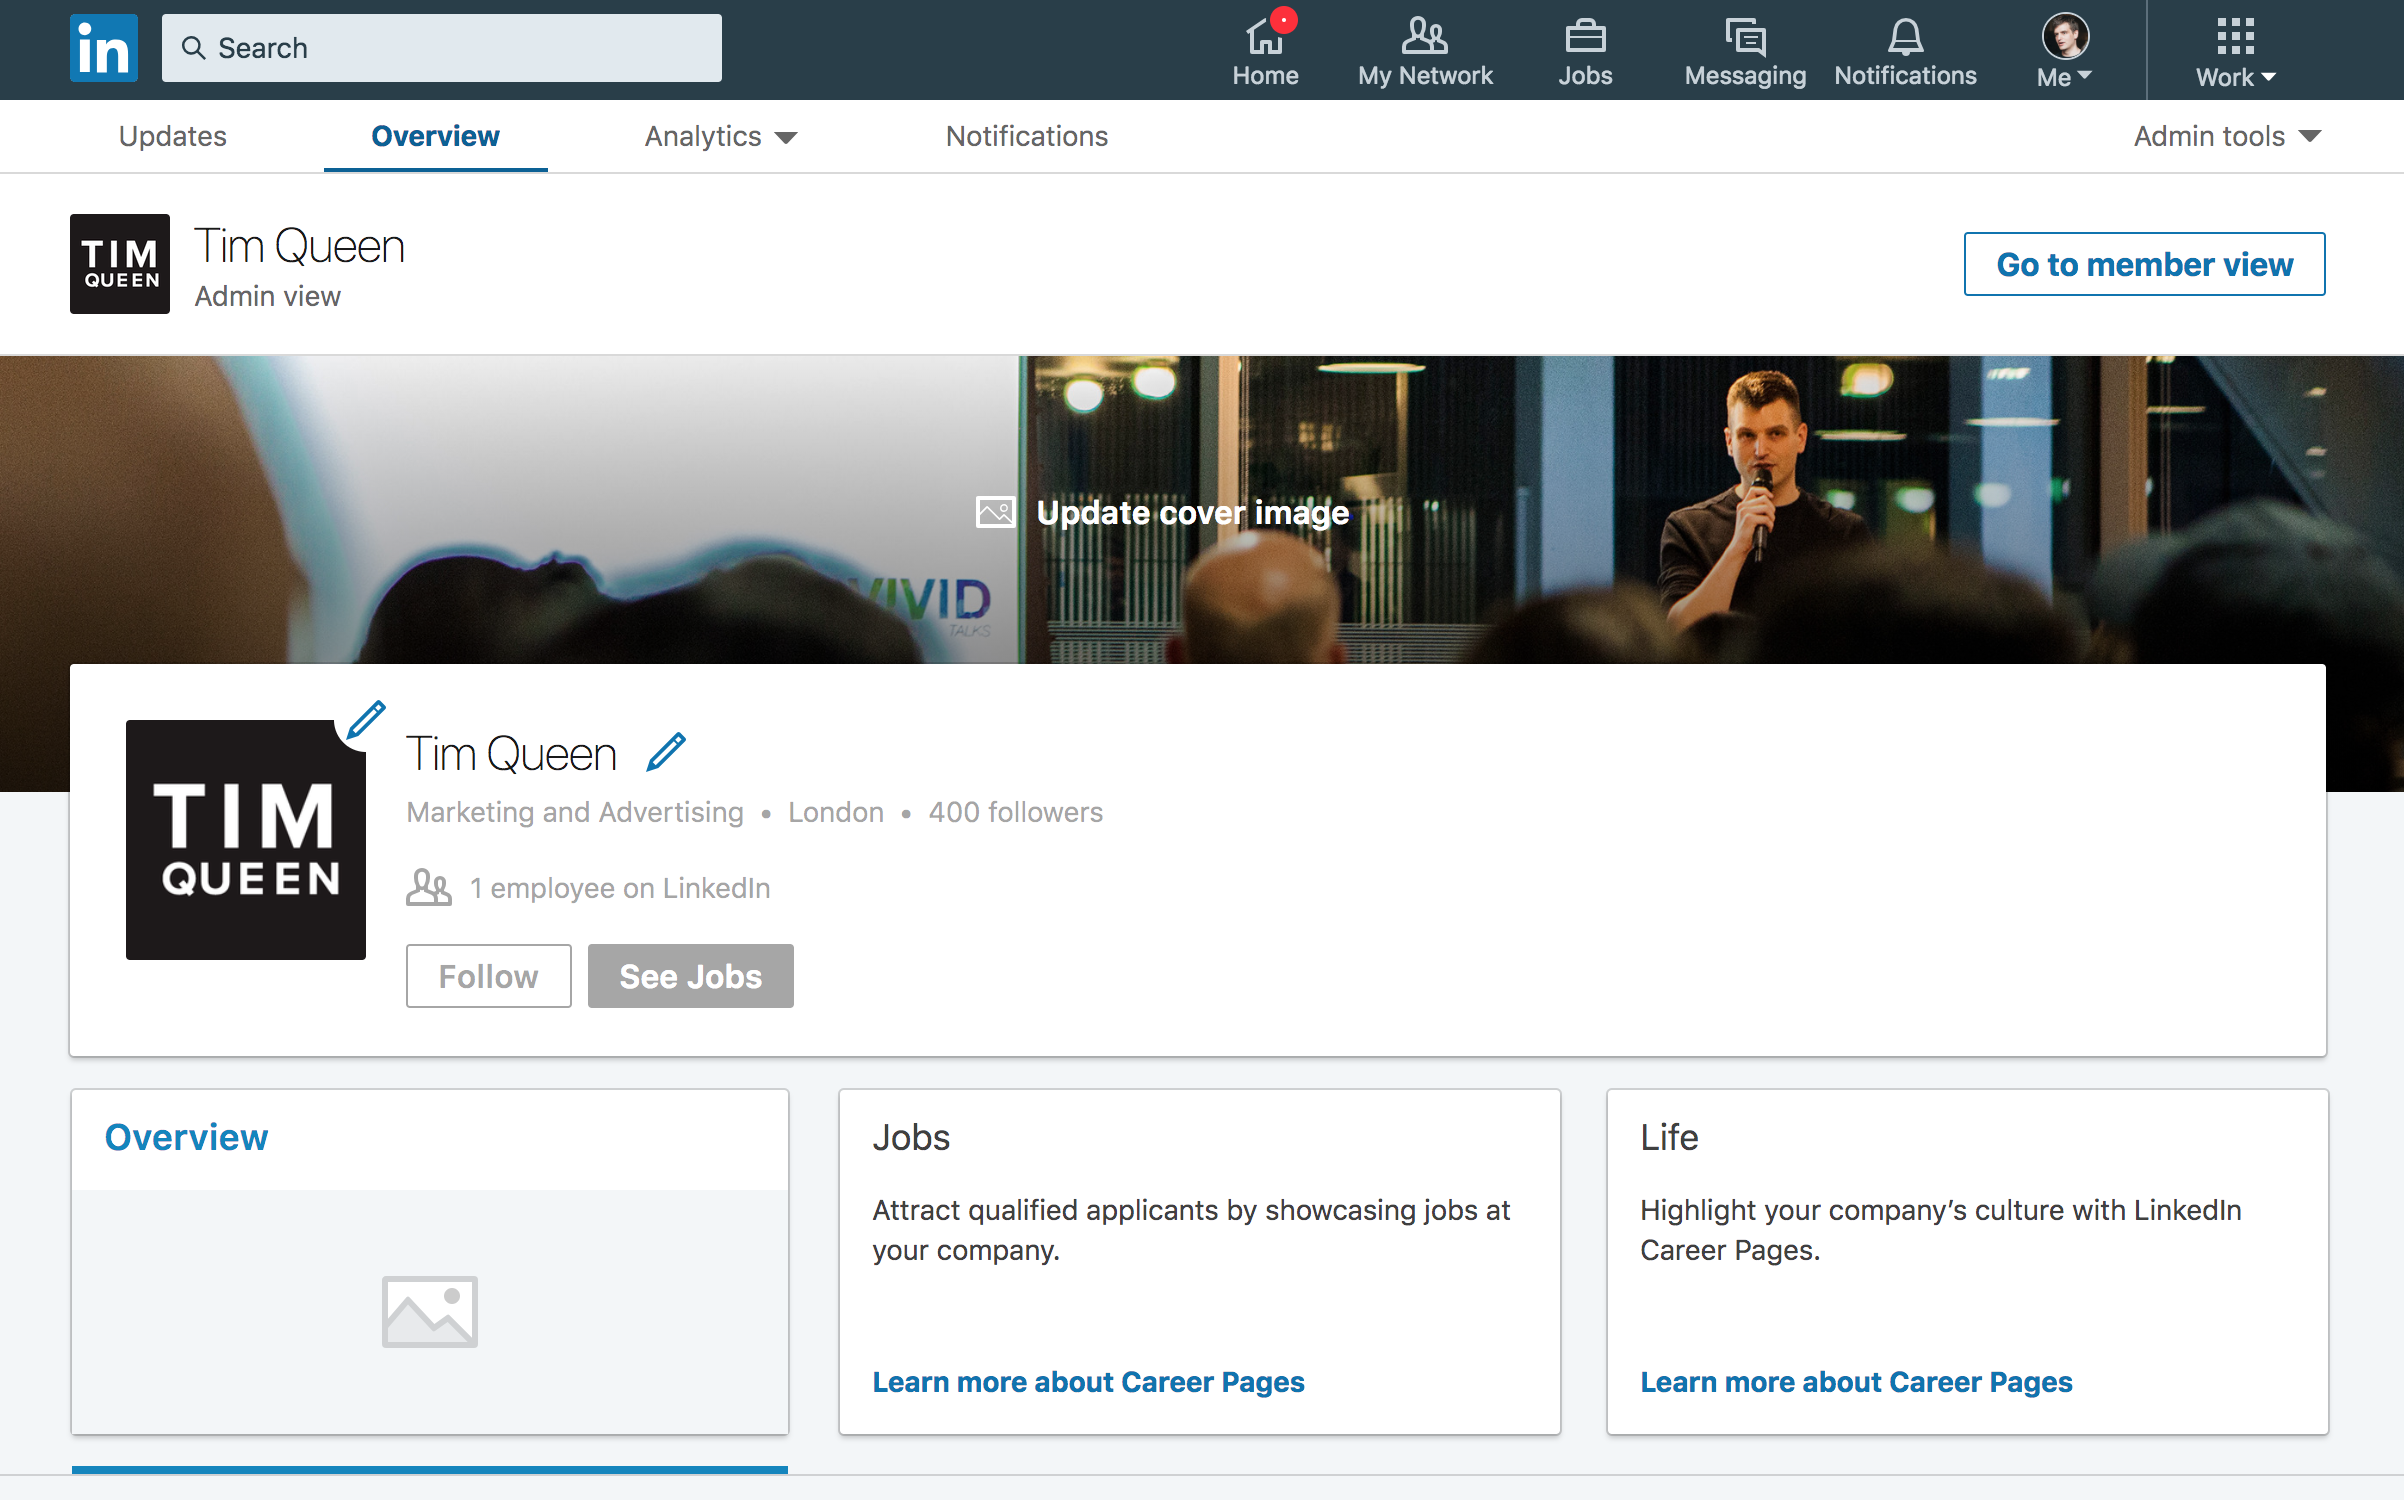Click the See Jobs button
The image size is (2404, 1500).
(x=690, y=976)
